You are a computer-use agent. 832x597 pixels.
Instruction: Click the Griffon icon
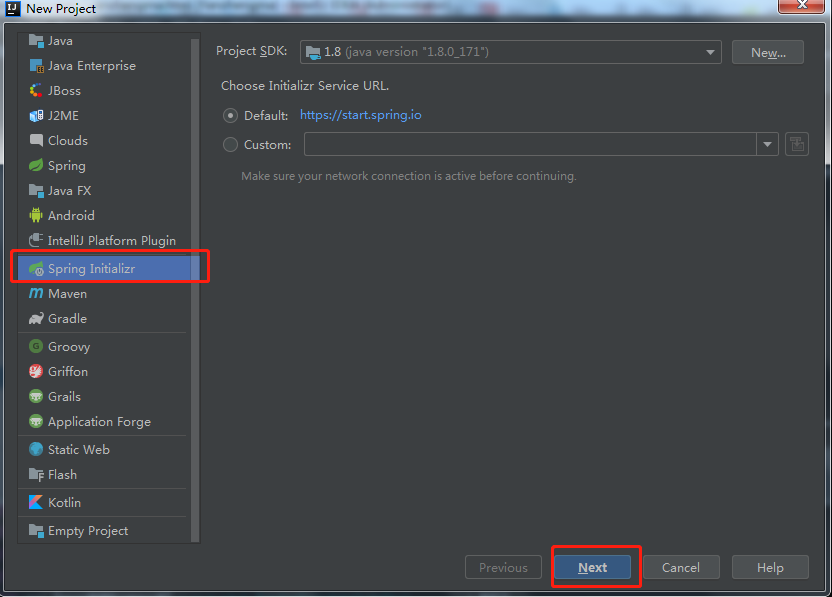pos(36,371)
